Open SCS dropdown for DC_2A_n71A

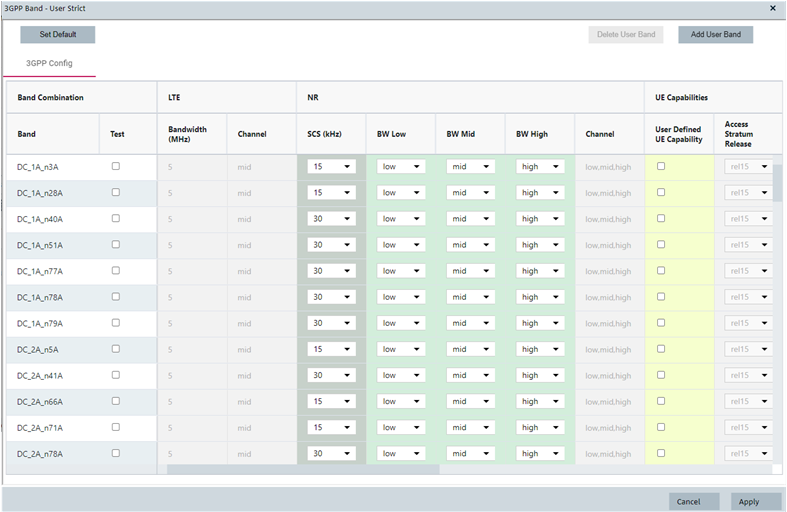pyautogui.click(x=332, y=427)
